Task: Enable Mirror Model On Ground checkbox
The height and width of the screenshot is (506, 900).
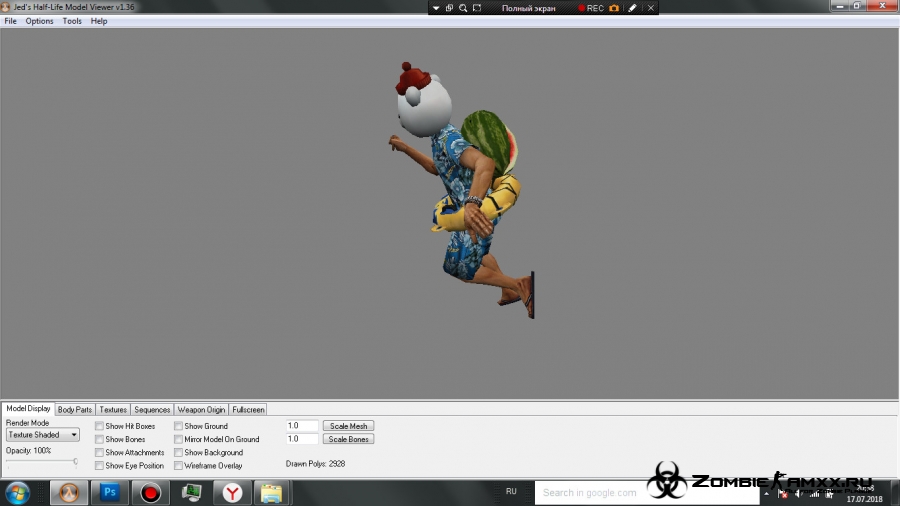Action: [x=179, y=439]
